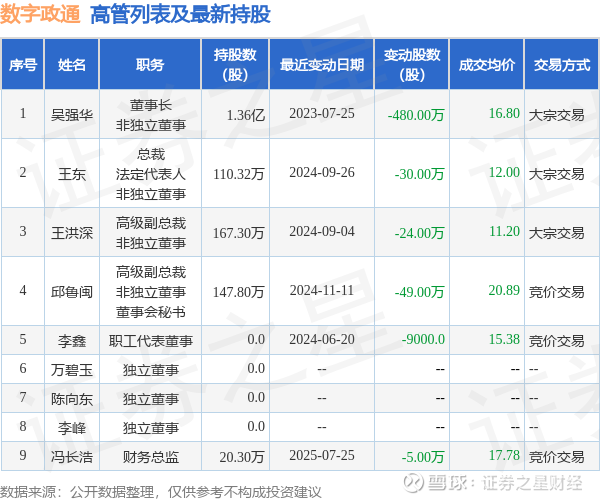Viewport: 600px width, 501px height.
Task: Click the -480.00万 change value
Action: point(416,115)
